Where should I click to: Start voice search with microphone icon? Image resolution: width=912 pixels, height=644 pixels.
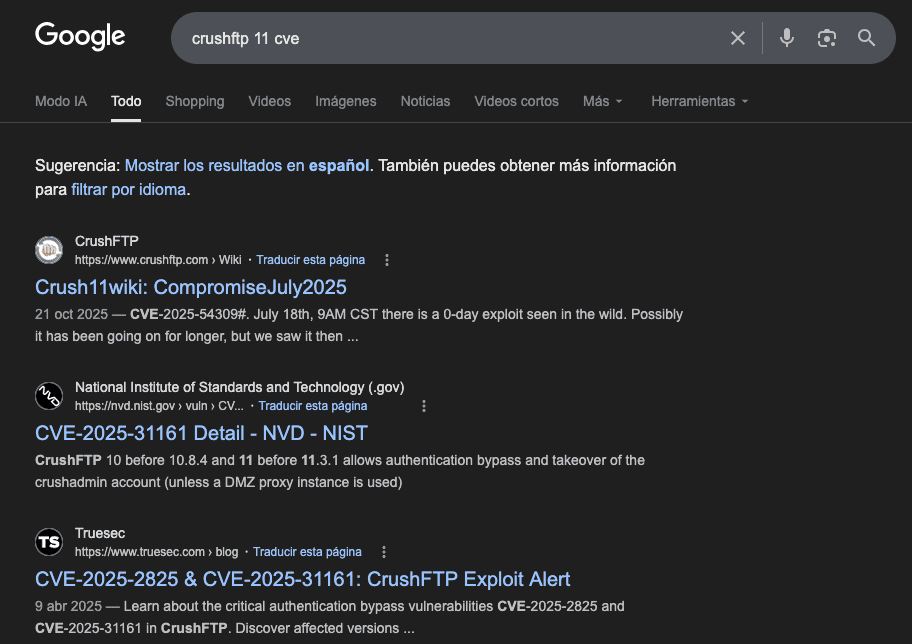pyautogui.click(x=787, y=38)
